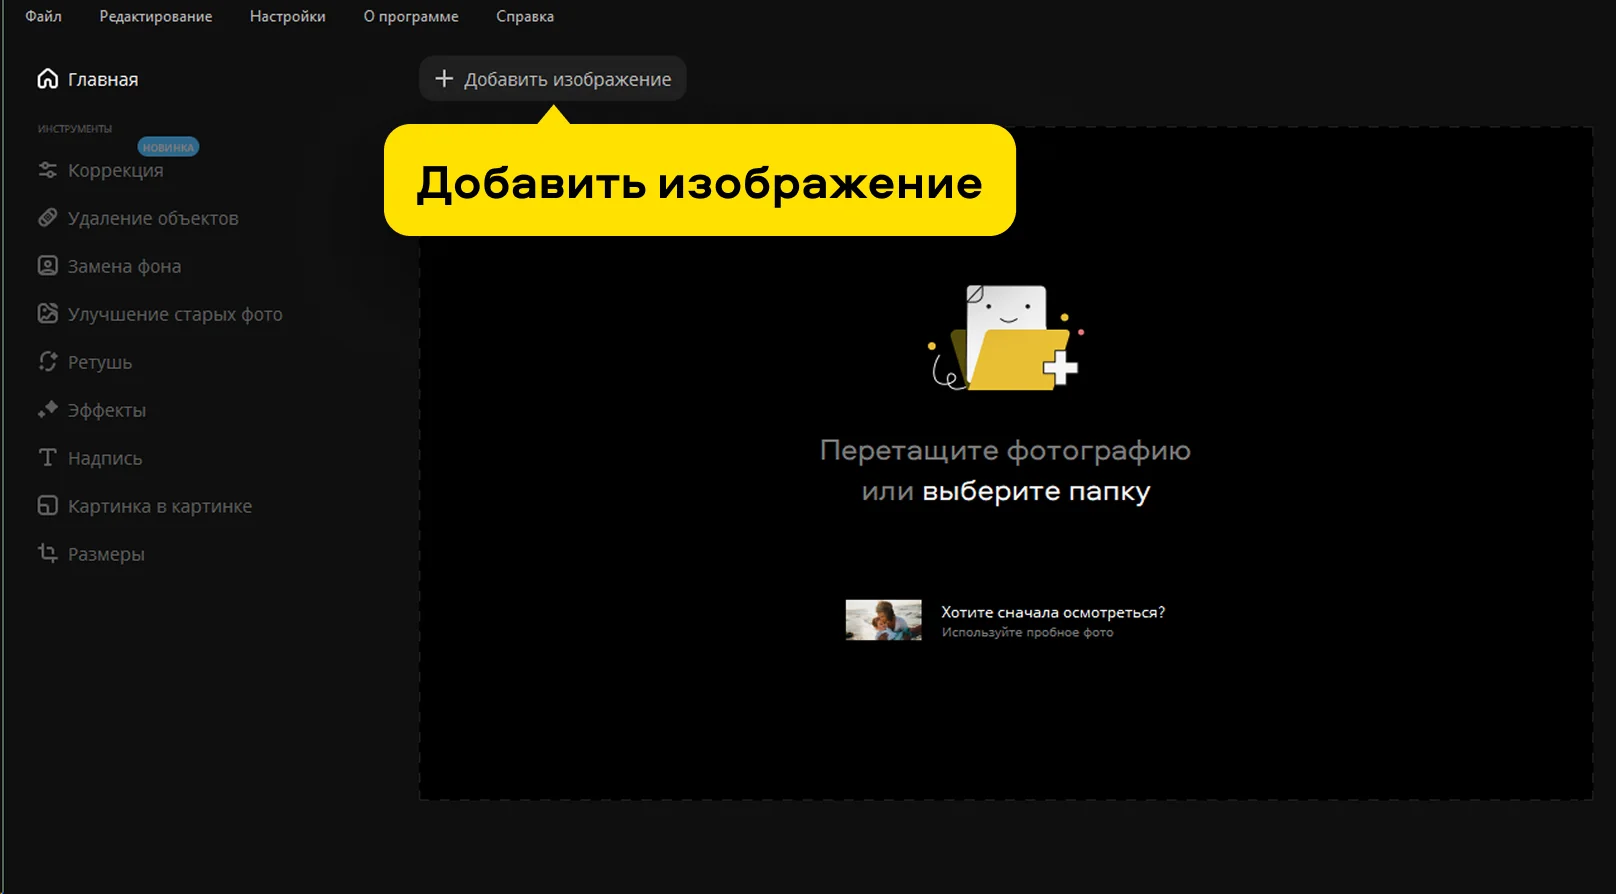Click the Добавить изображение button
This screenshot has height=894, width=1616.
click(x=553, y=79)
